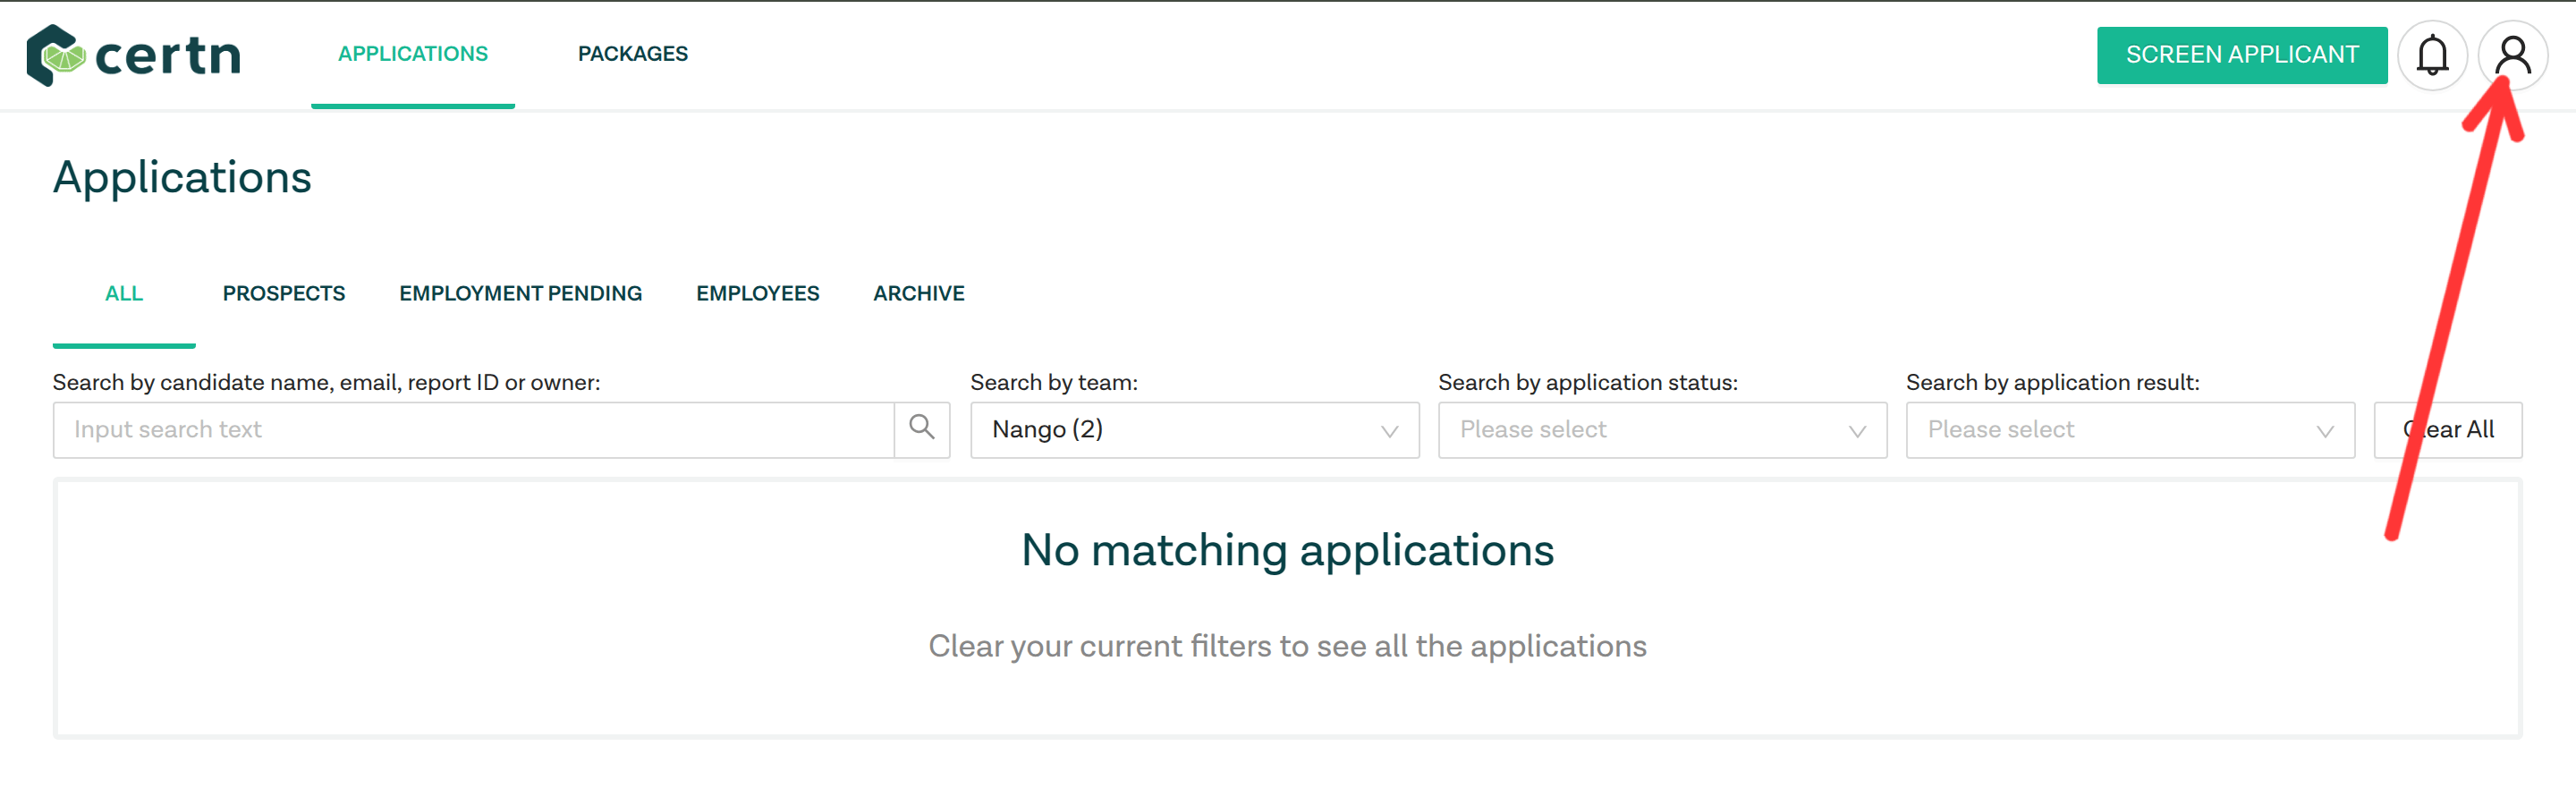This screenshot has height=805, width=2576.
Task: Switch to the Packages nav item
Action: point(632,54)
